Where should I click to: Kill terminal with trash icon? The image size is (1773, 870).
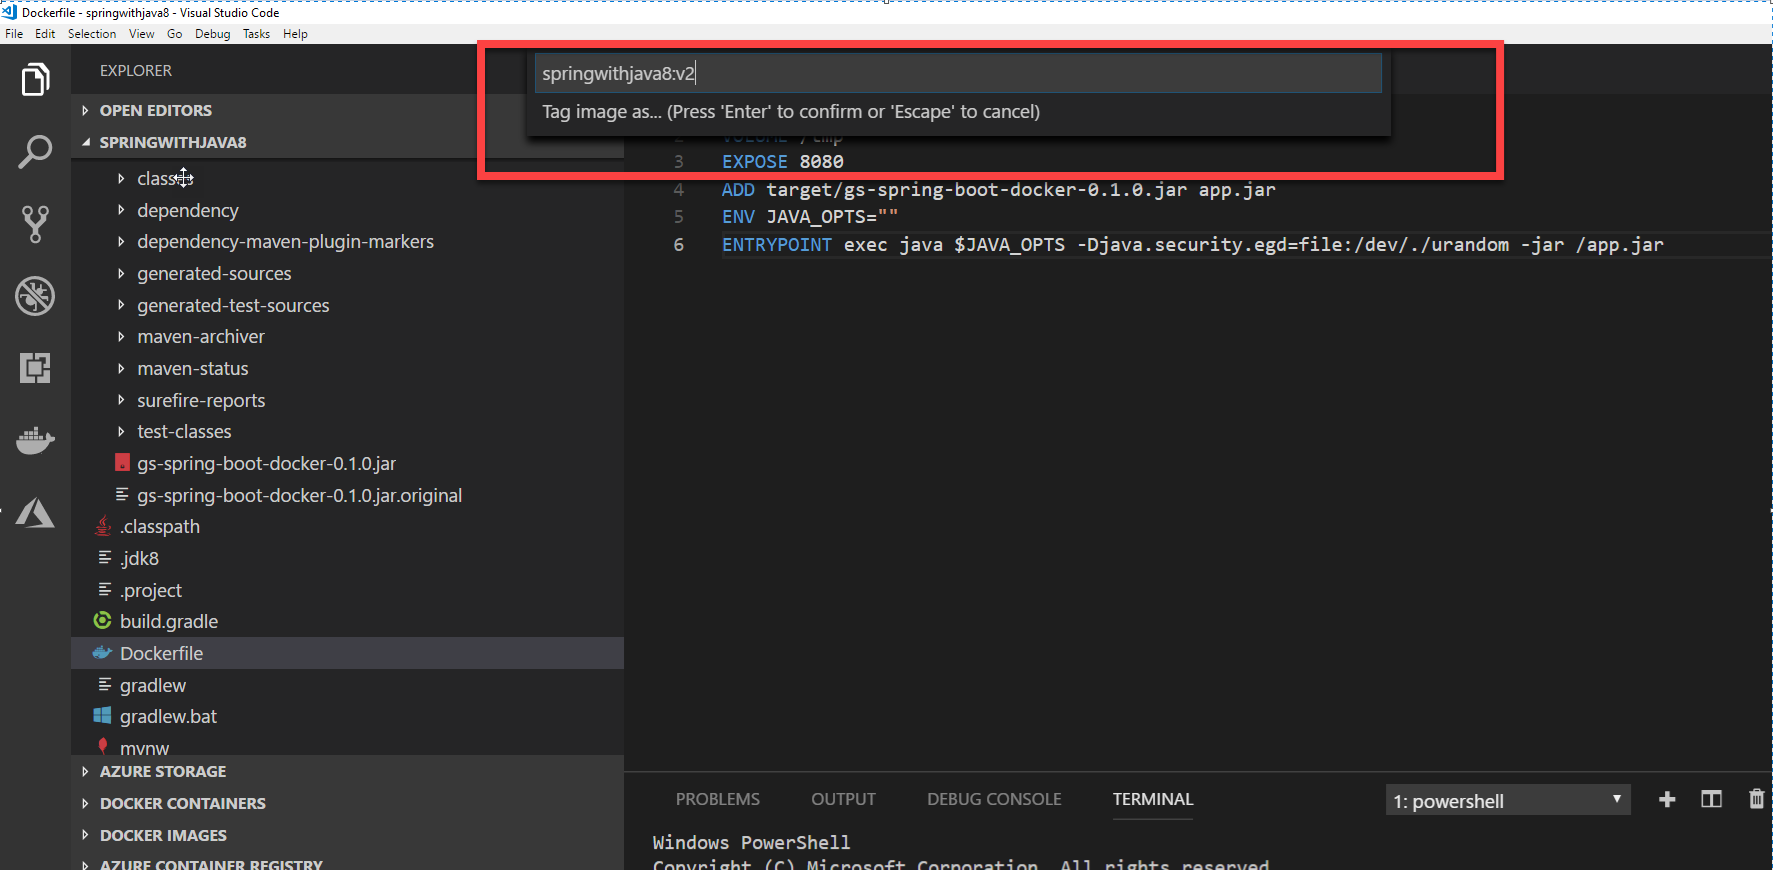1756,799
